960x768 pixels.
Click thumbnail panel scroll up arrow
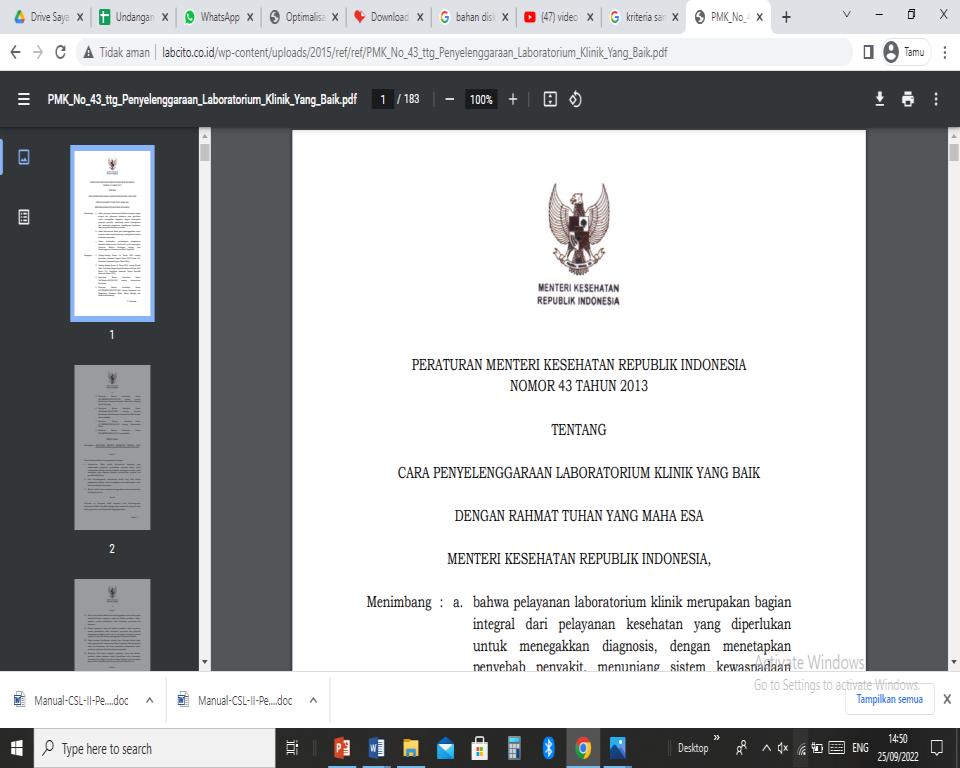click(x=204, y=135)
